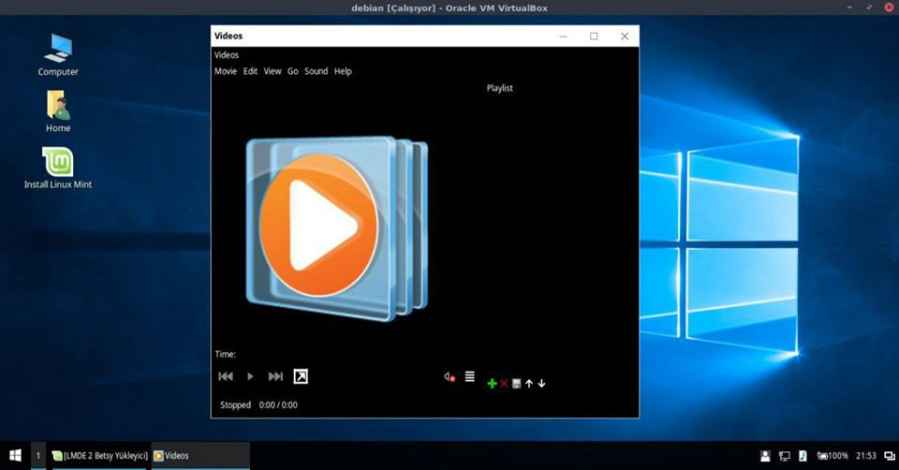Screen dimensions: 899x470
Task: Open the sound volume tray icon
Action: click(803, 456)
